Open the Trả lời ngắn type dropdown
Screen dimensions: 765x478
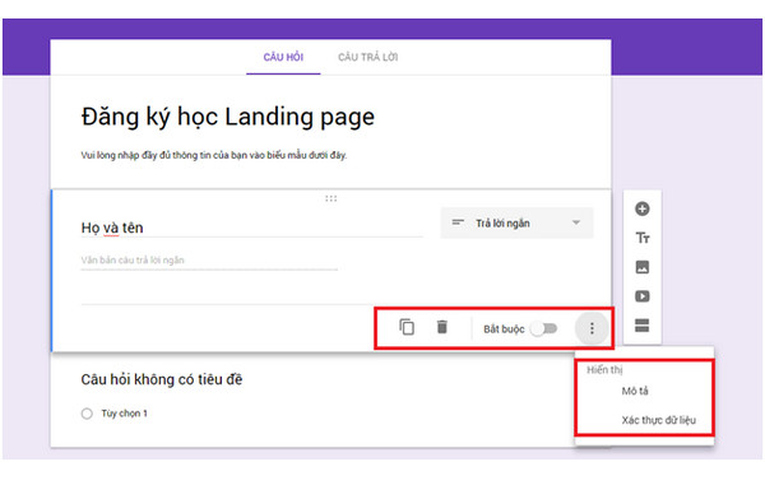coord(517,223)
